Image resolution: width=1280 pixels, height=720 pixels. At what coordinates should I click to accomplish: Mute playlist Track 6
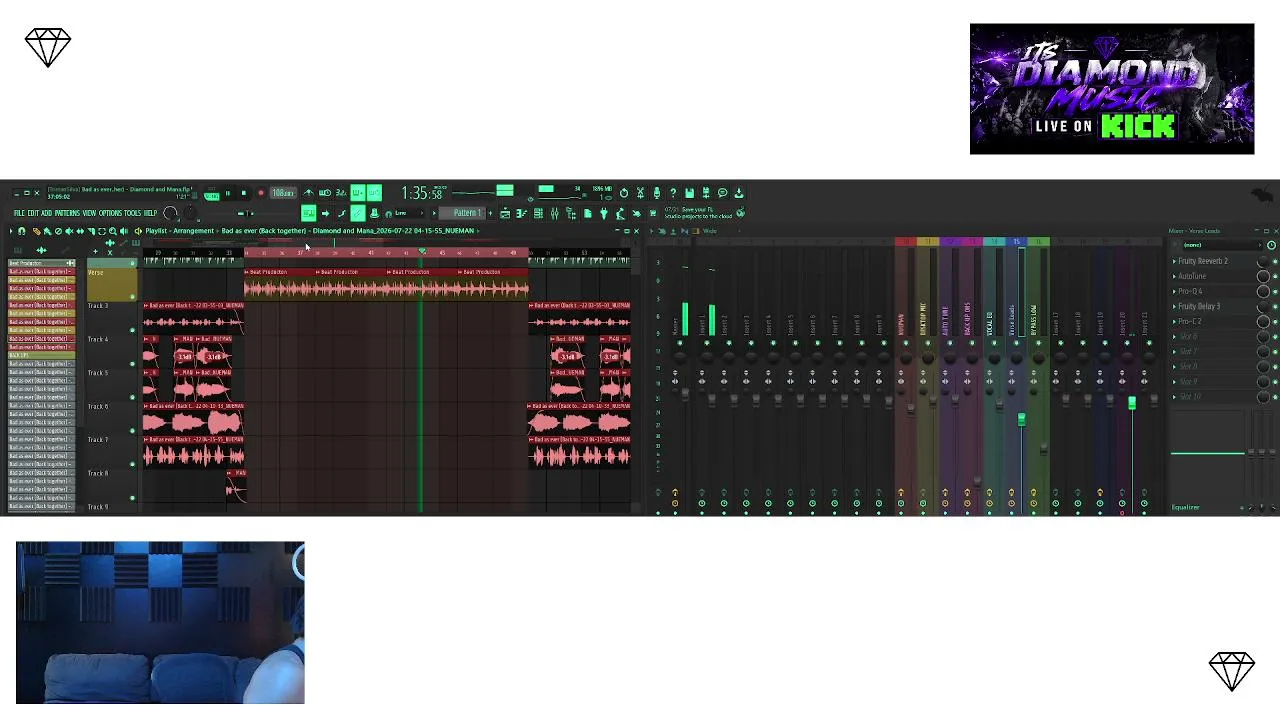pos(132,430)
